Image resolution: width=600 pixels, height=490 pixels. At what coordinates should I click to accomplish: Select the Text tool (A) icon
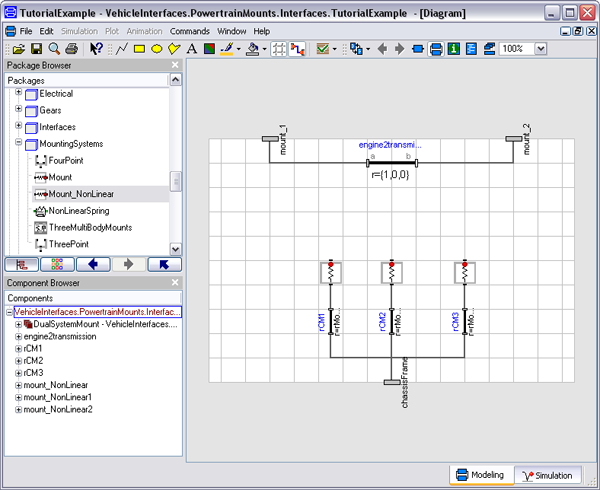pos(192,48)
